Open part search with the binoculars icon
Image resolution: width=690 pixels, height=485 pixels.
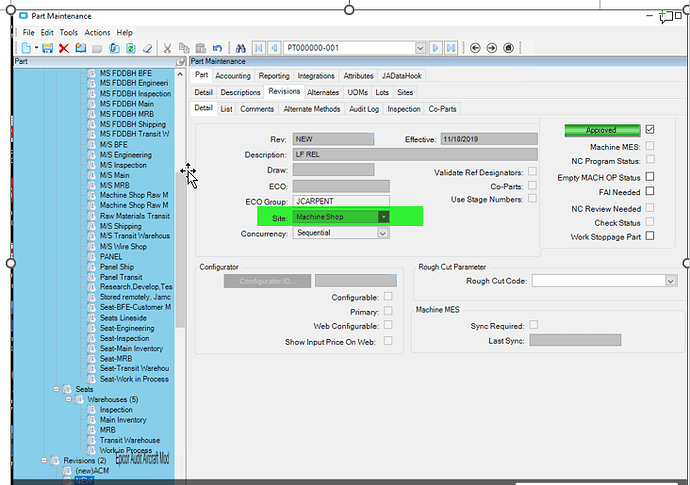[x=240, y=48]
